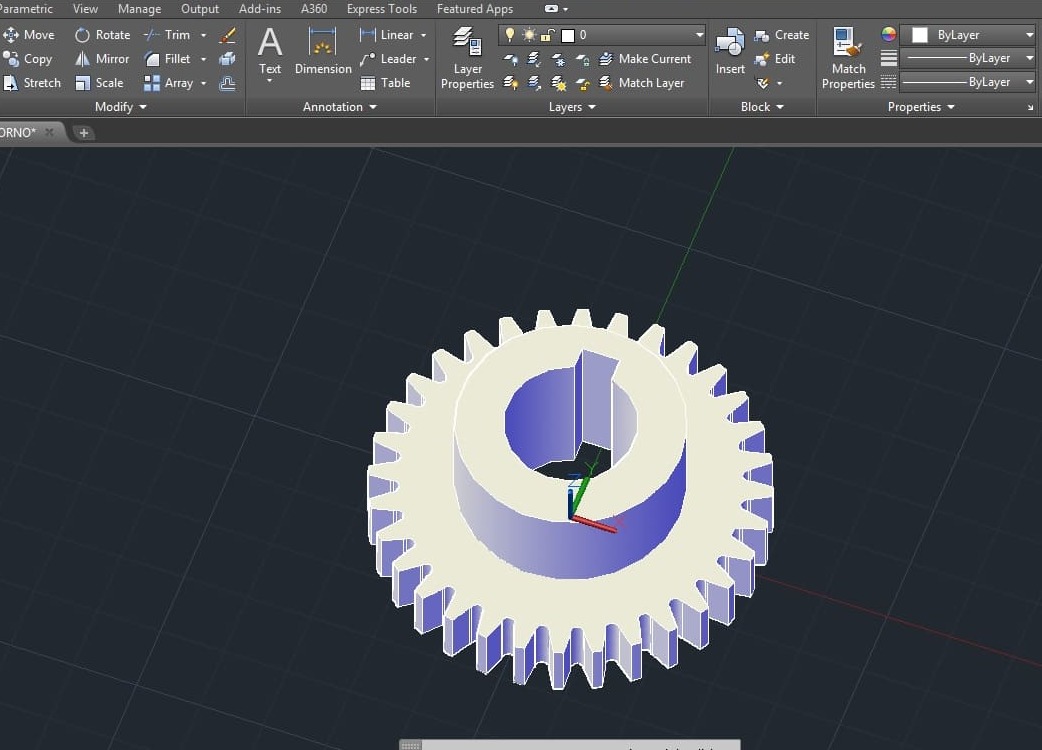Click the Erase icon in Modify panel
The width and height of the screenshot is (1042, 750).
click(227, 35)
